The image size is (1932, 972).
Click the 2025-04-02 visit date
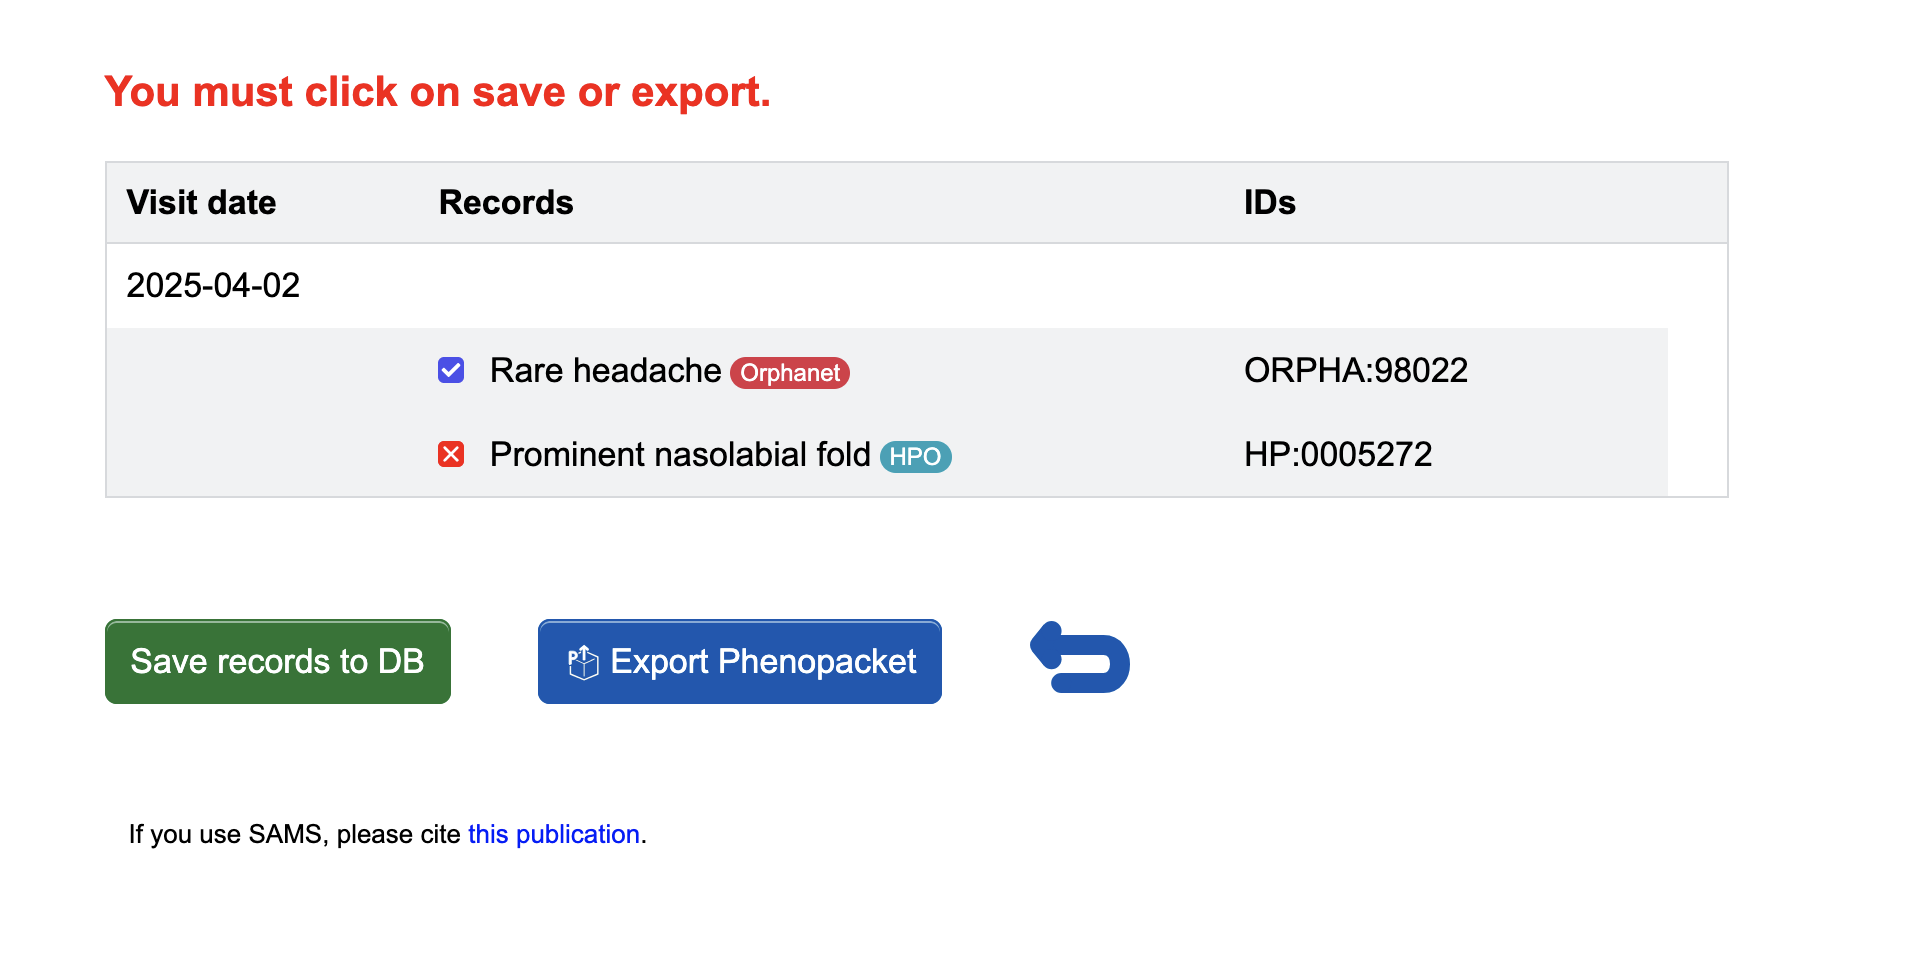[x=213, y=286]
